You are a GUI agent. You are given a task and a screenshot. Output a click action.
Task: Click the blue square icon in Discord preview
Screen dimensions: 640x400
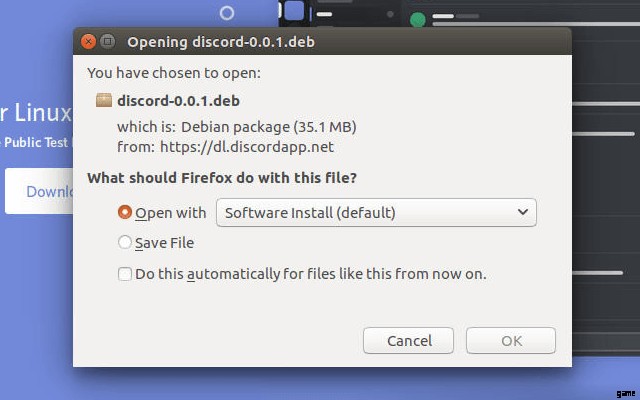coord(294,11)
